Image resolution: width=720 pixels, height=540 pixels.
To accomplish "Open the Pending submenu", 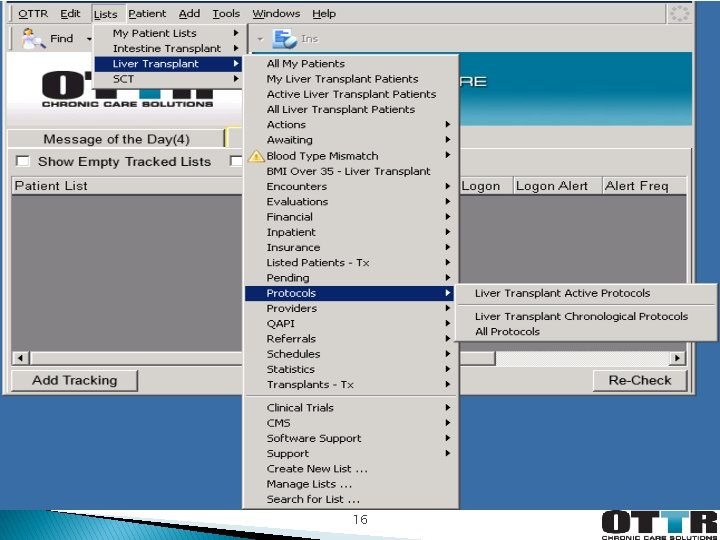I will [350, 277].
